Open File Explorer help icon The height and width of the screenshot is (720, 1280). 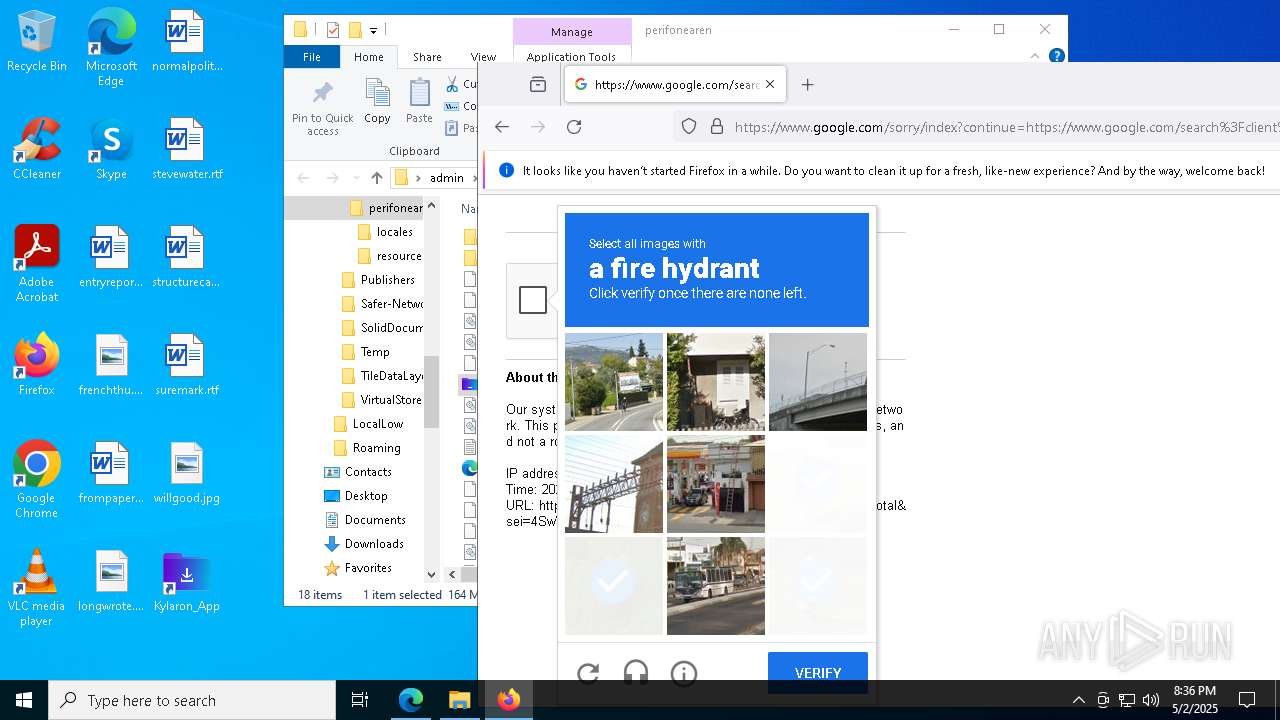(x=1057, y=57)
